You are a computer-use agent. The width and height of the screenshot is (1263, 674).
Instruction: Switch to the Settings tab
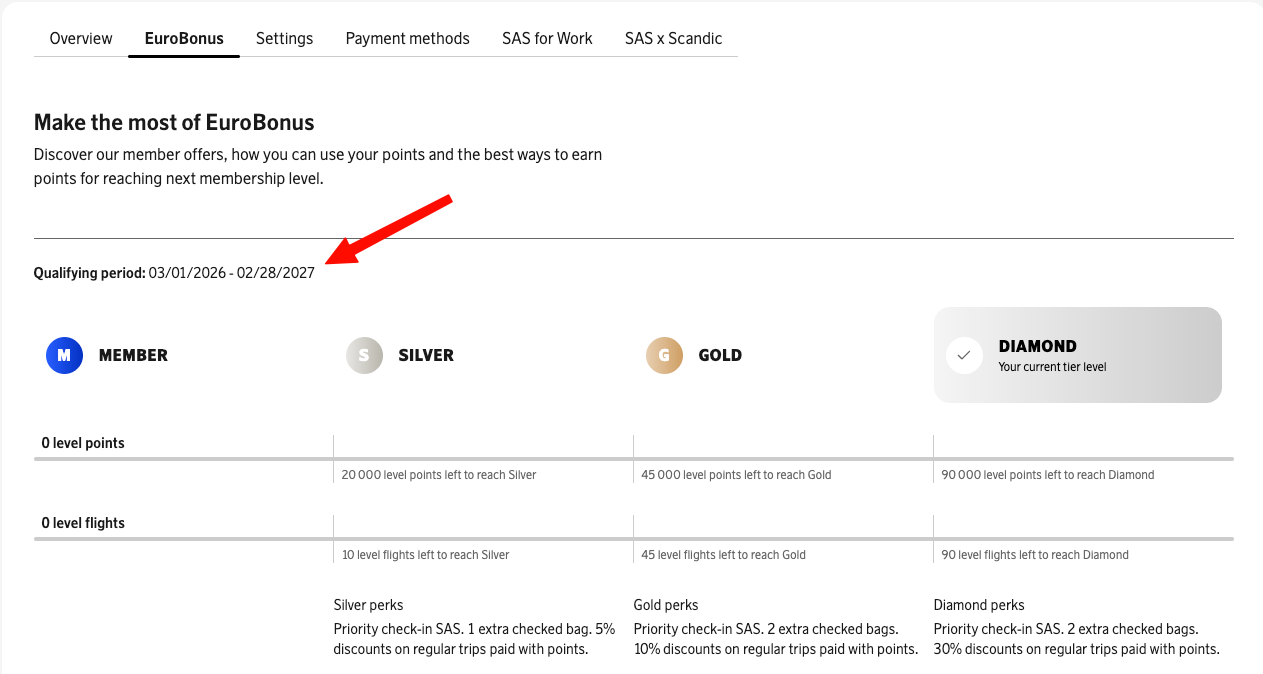[x=284, y=38]
